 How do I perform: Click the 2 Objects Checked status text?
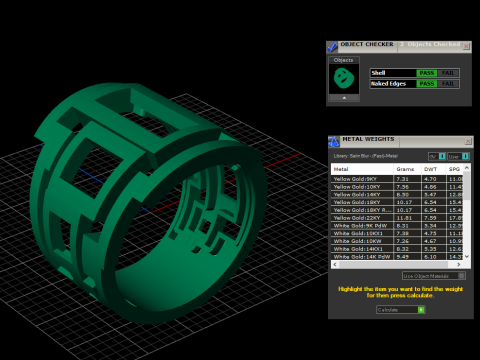tap(430, 44)
